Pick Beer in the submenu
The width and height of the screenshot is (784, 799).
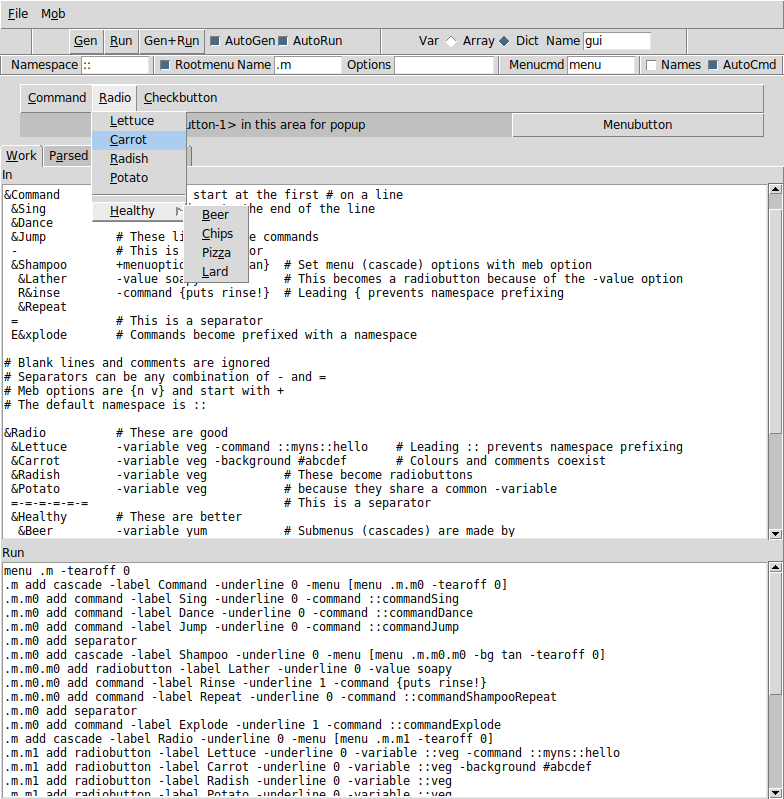pyautogui.click(x=216, y=215)
